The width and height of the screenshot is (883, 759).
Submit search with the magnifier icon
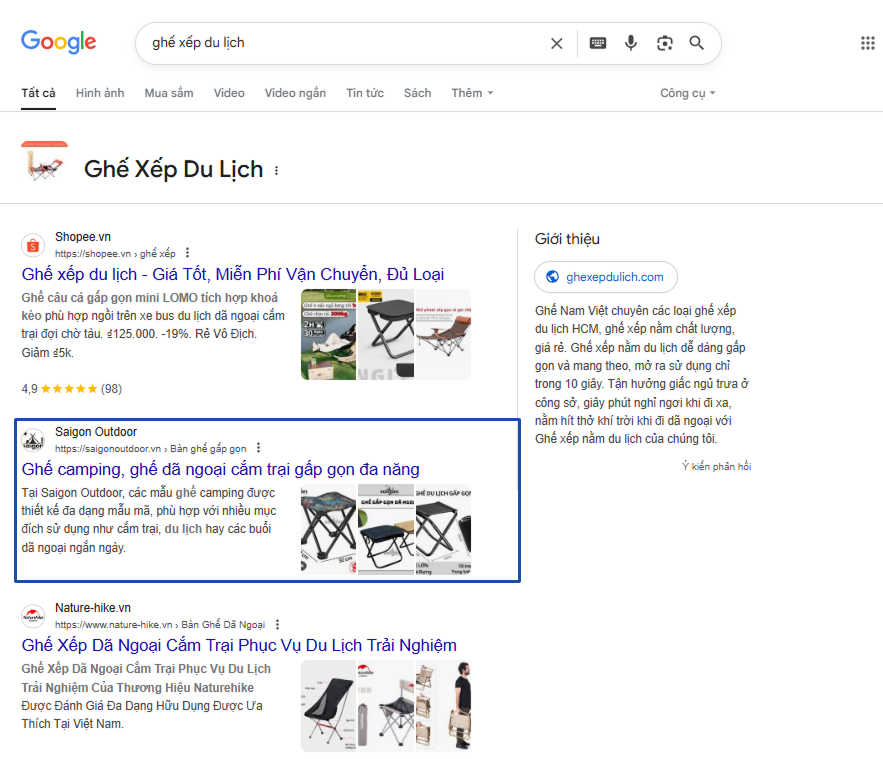(697, 43)
